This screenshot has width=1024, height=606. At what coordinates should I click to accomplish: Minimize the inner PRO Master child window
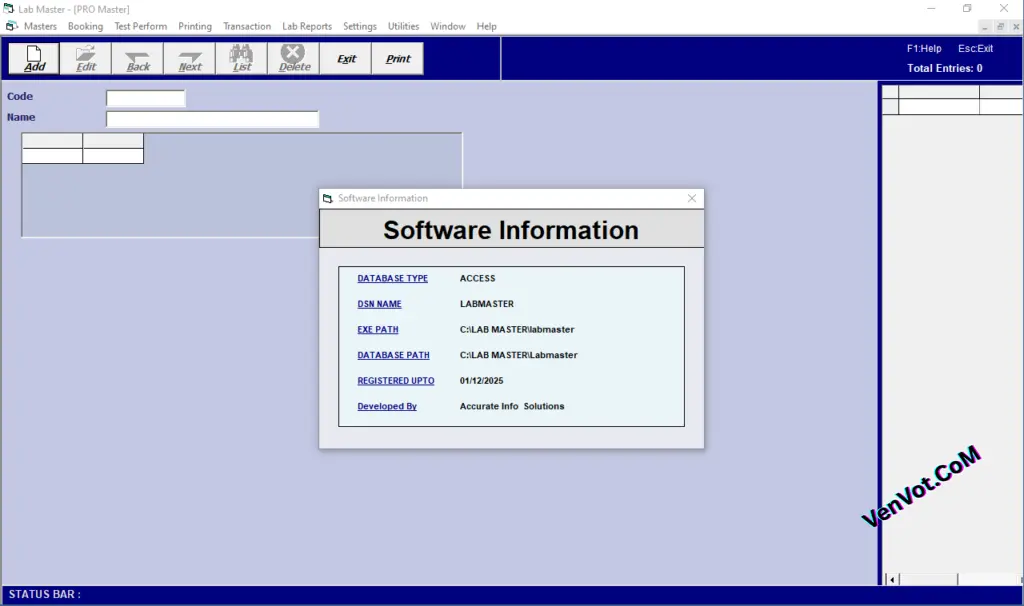(985, 27)
